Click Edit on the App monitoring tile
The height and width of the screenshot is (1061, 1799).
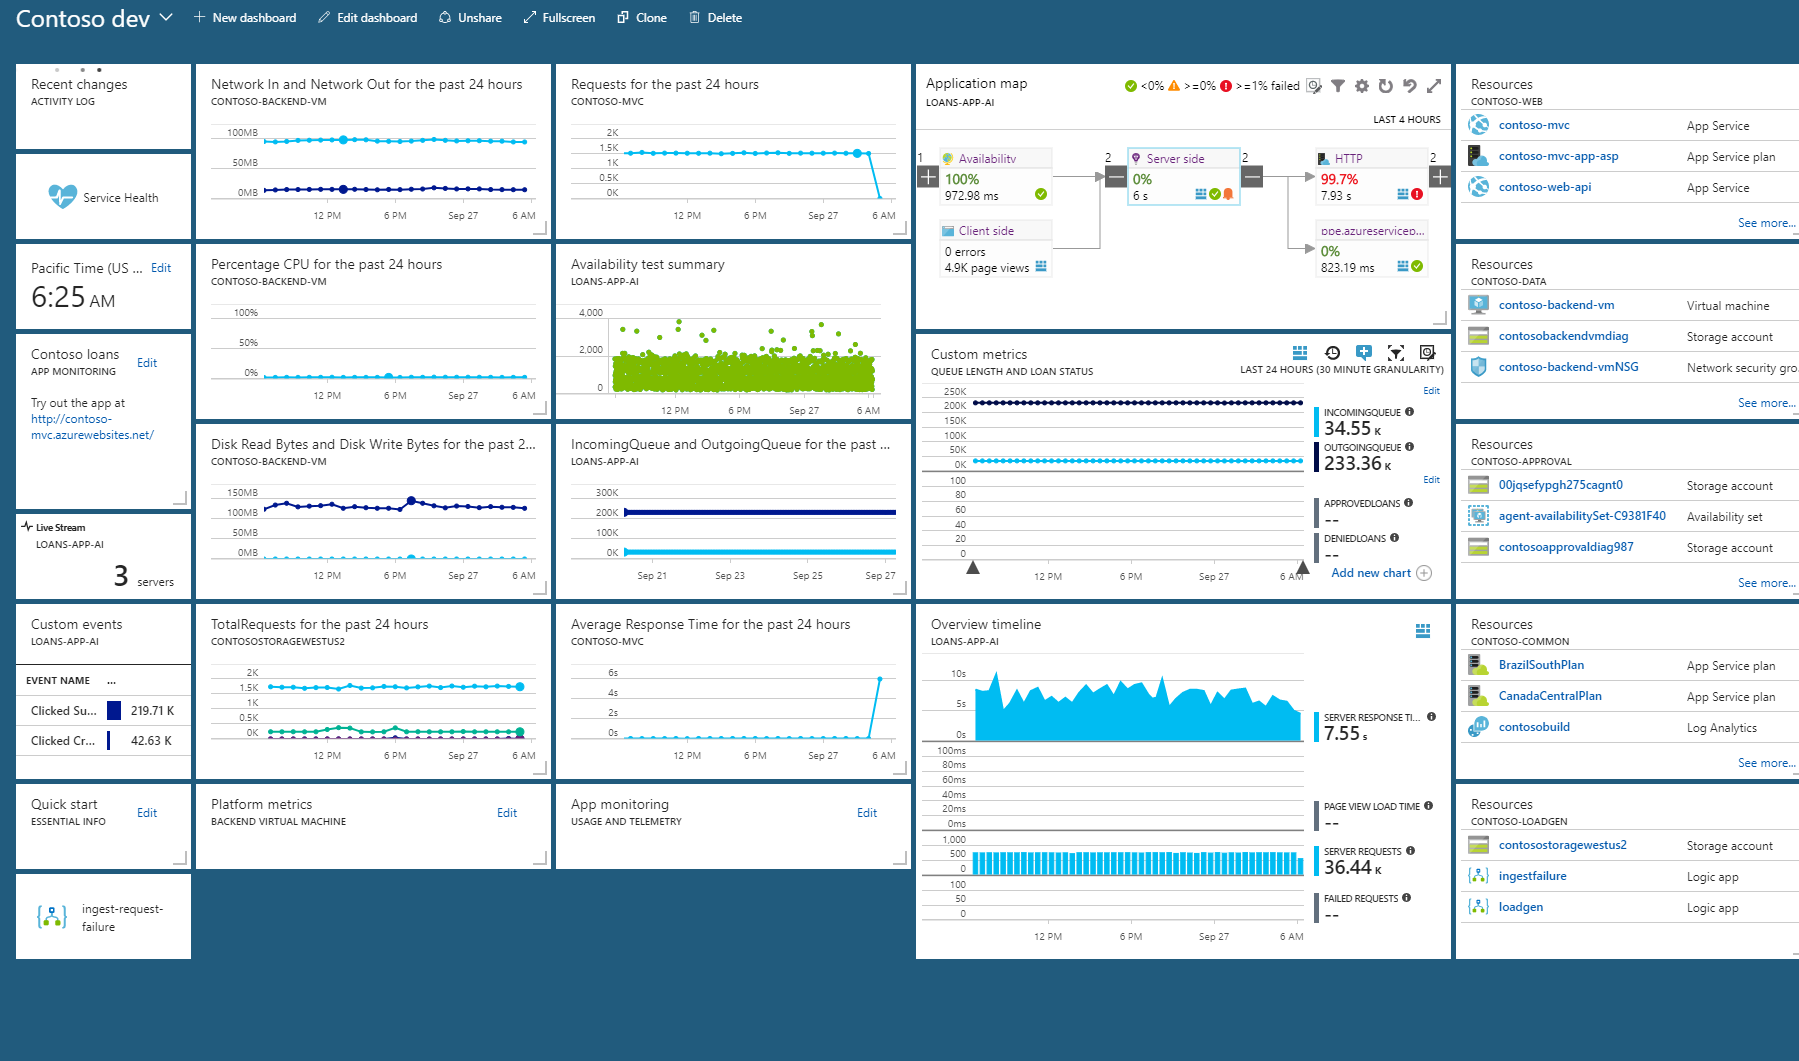pyautogui.click(x=867, y=813)
